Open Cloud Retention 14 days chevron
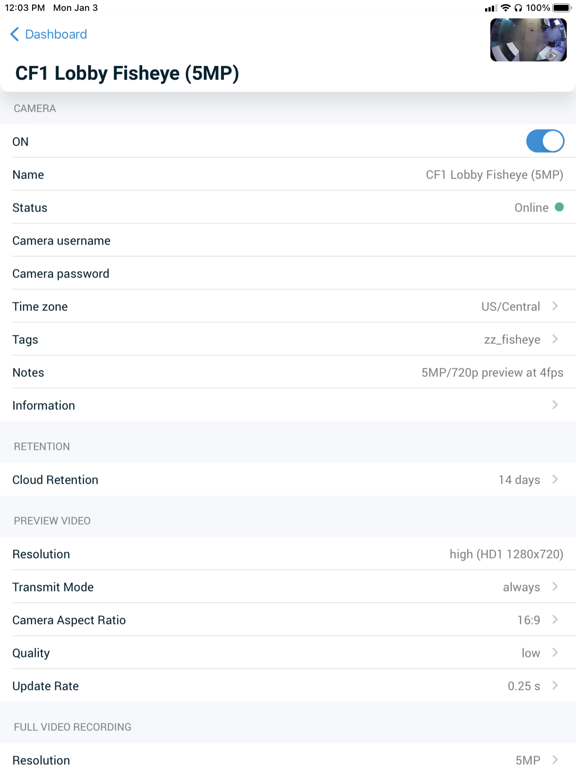 [555, 479]
